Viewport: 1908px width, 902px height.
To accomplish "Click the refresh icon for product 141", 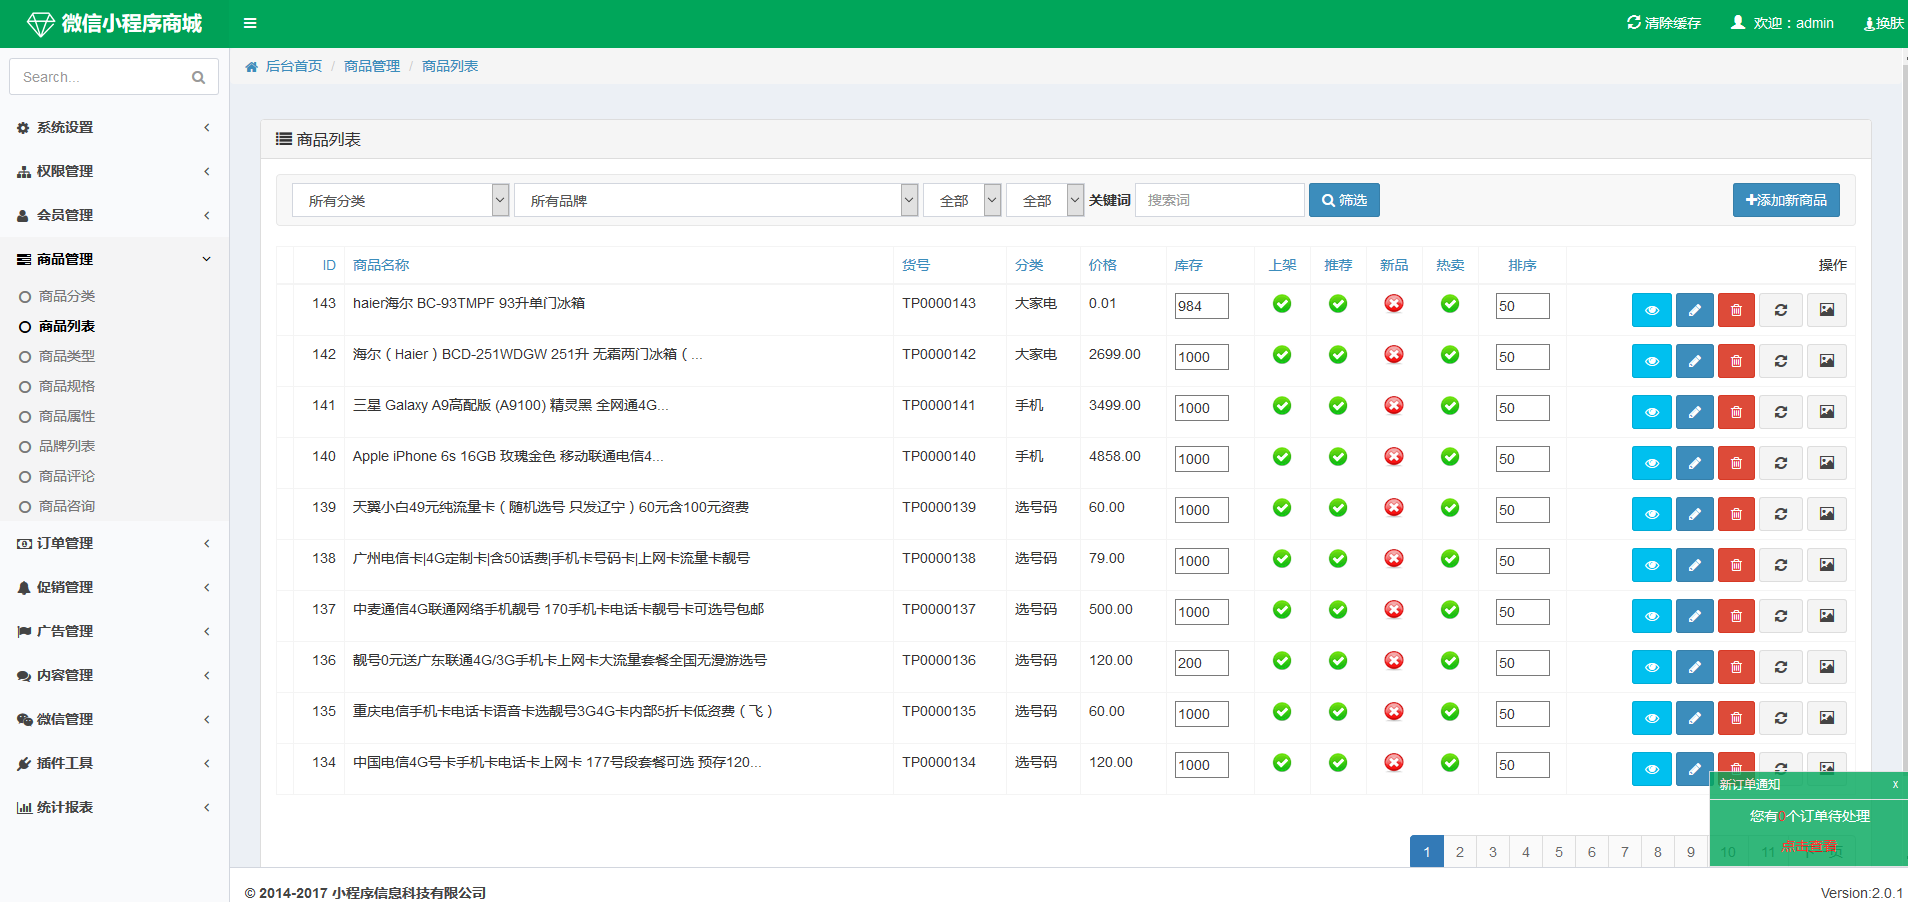I will [x=1780, y=412].
